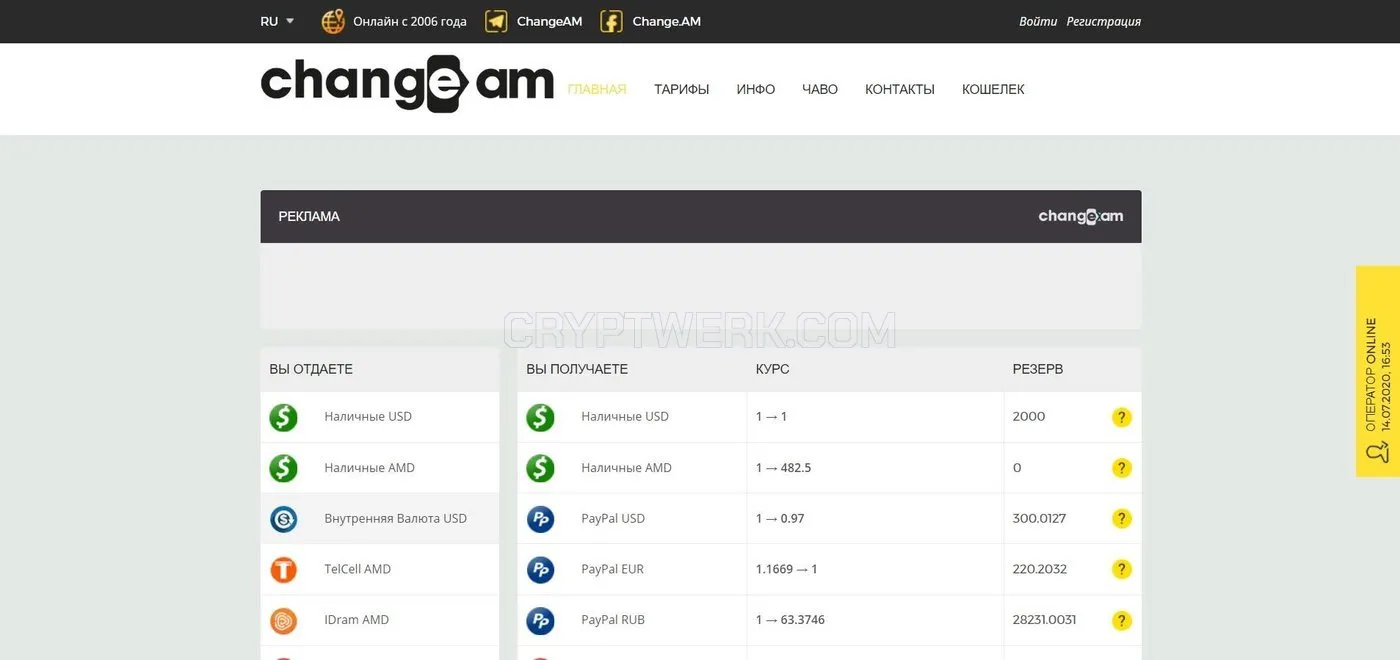
Task: Click the small change.am logo in РЕКЛАМА bar
Action: 1081,216
